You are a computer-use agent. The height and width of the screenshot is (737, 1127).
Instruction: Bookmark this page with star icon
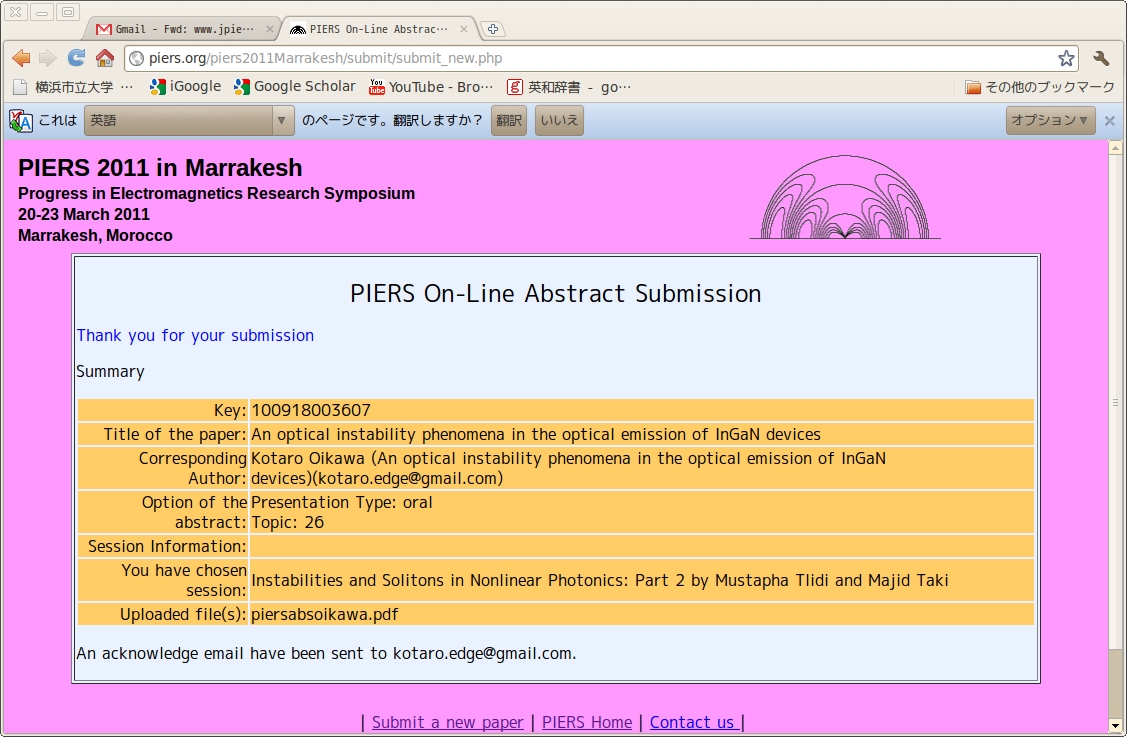[1066, 58]
